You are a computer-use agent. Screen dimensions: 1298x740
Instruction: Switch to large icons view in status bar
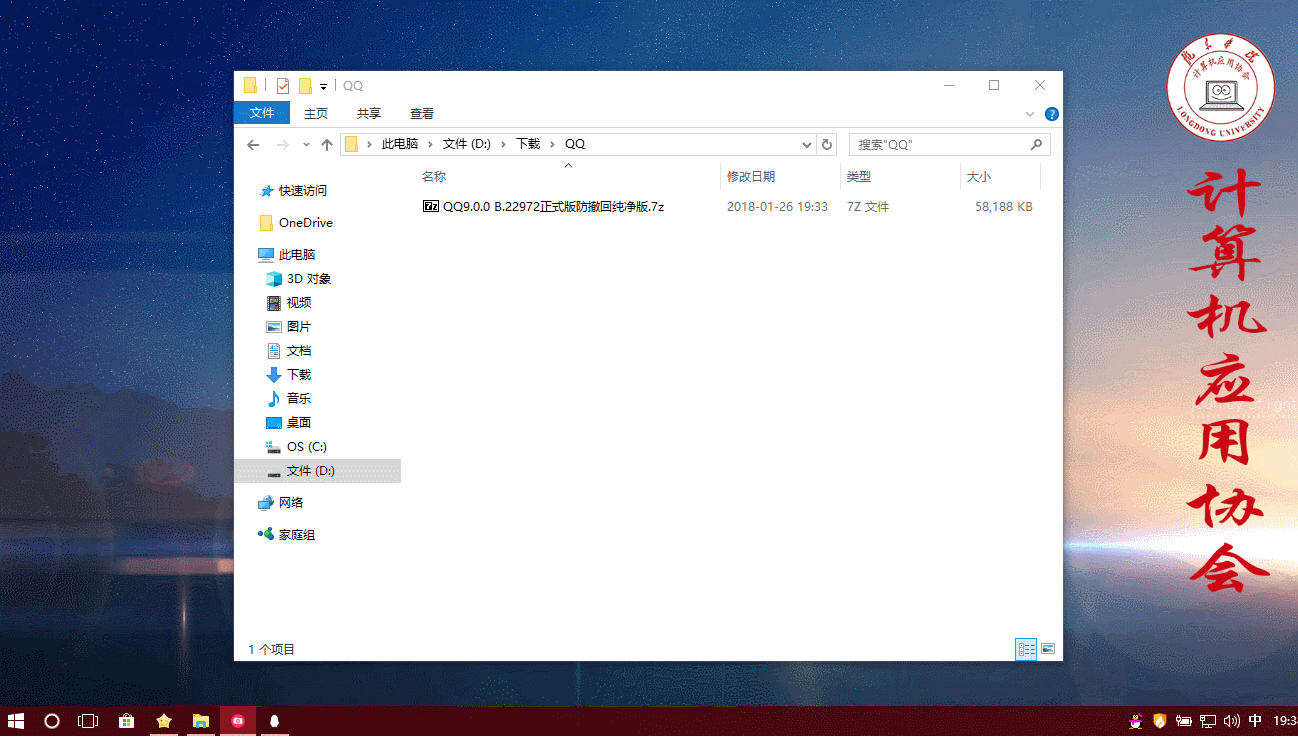pyautogui.click(x=1048, y=649)
